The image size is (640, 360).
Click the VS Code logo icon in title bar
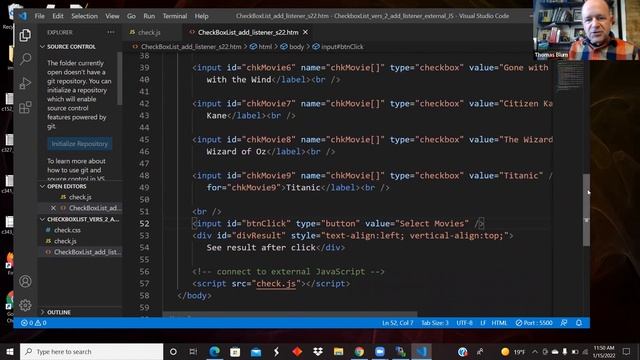pyautogui.click(x=23, y=16)
